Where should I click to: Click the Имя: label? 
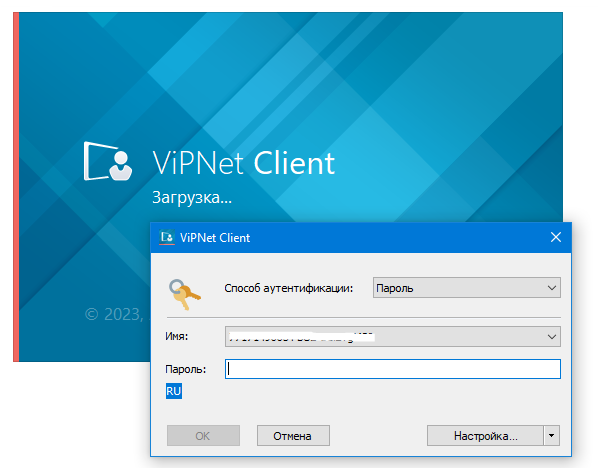coord(177,336)
